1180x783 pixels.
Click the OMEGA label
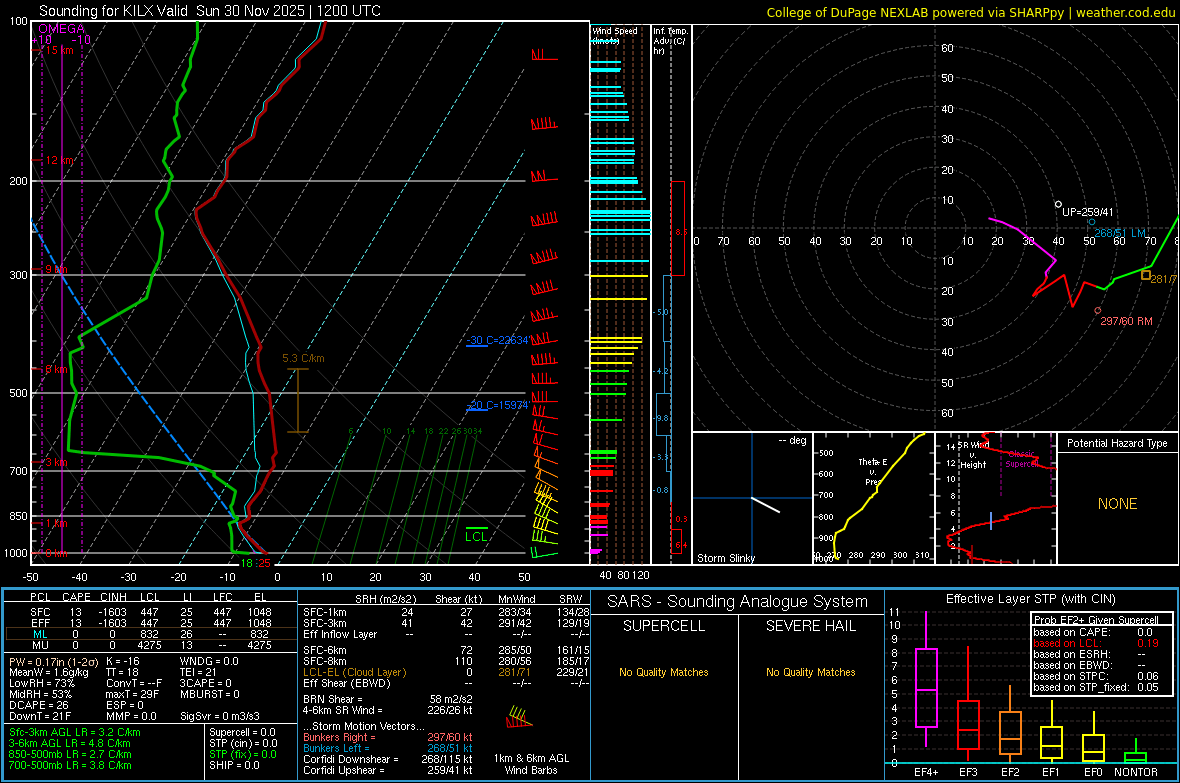coord(61,29)
